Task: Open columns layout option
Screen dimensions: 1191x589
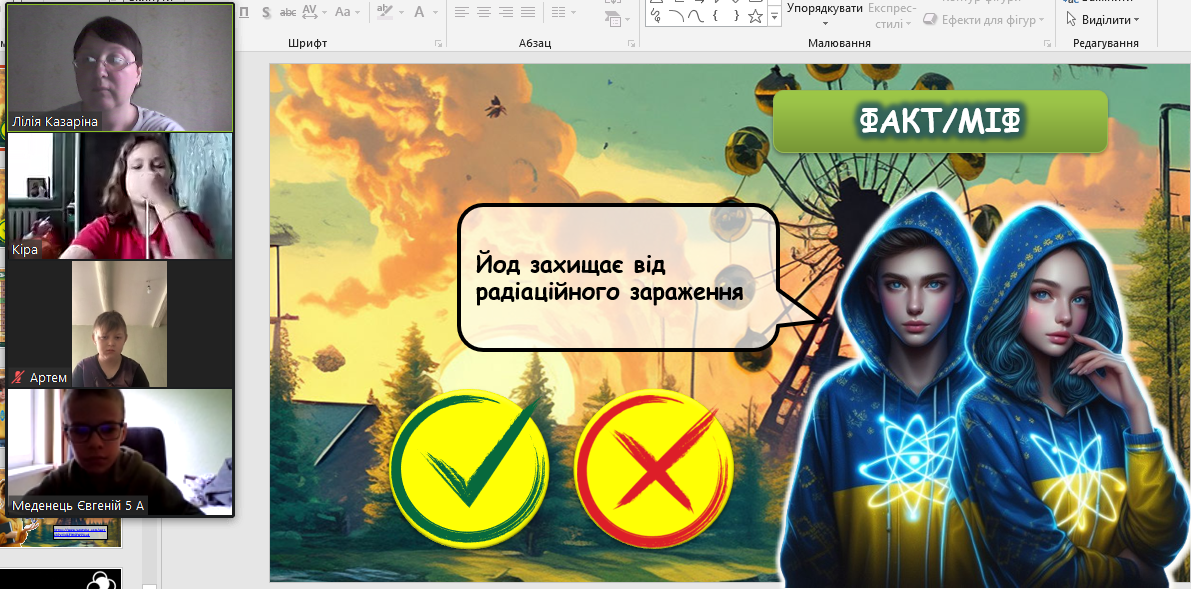Action: pyautogui.click(x=563, y=11)
